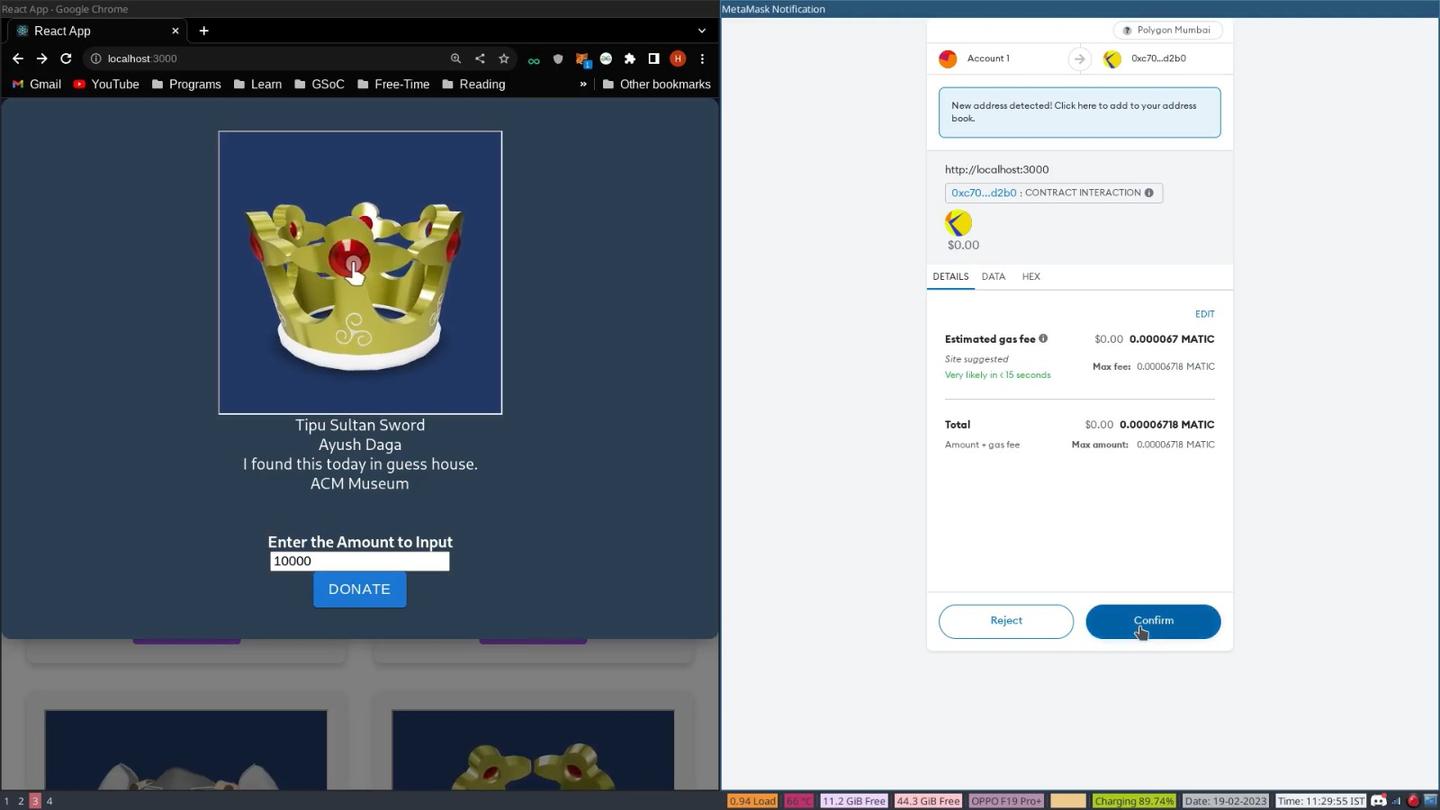Open the Polygon Mumbai network indicator
This screenshot has height=810, width=1440.
click(1167, 30)
